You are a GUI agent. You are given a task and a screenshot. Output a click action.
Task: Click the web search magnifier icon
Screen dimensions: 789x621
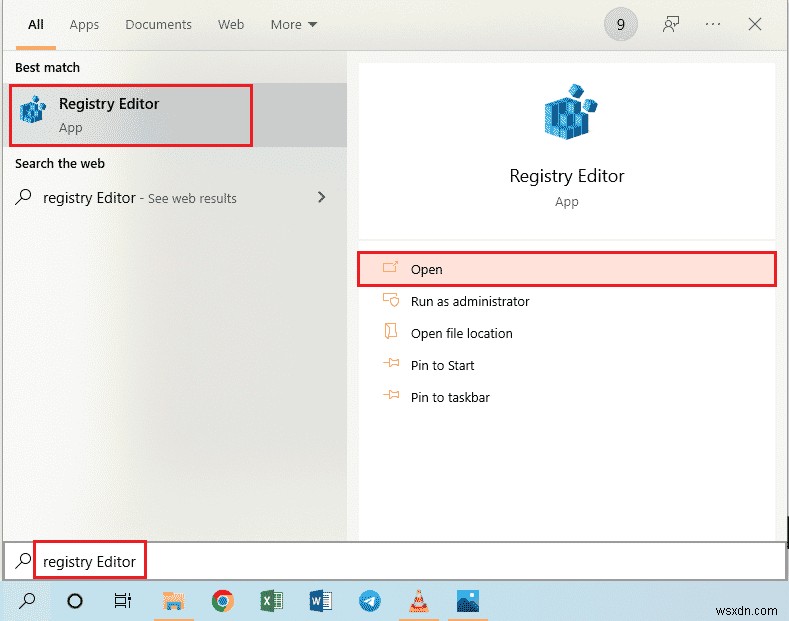(23, 197)
